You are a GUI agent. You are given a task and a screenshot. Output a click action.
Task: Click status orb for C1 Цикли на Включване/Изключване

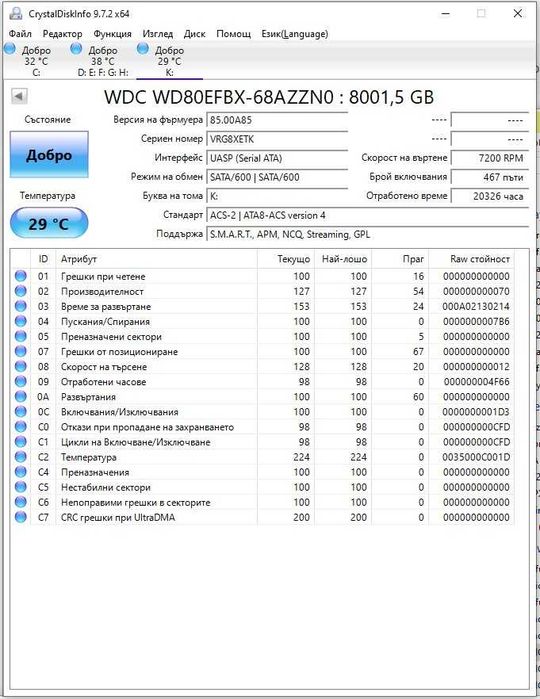click(x=21, y=442)
